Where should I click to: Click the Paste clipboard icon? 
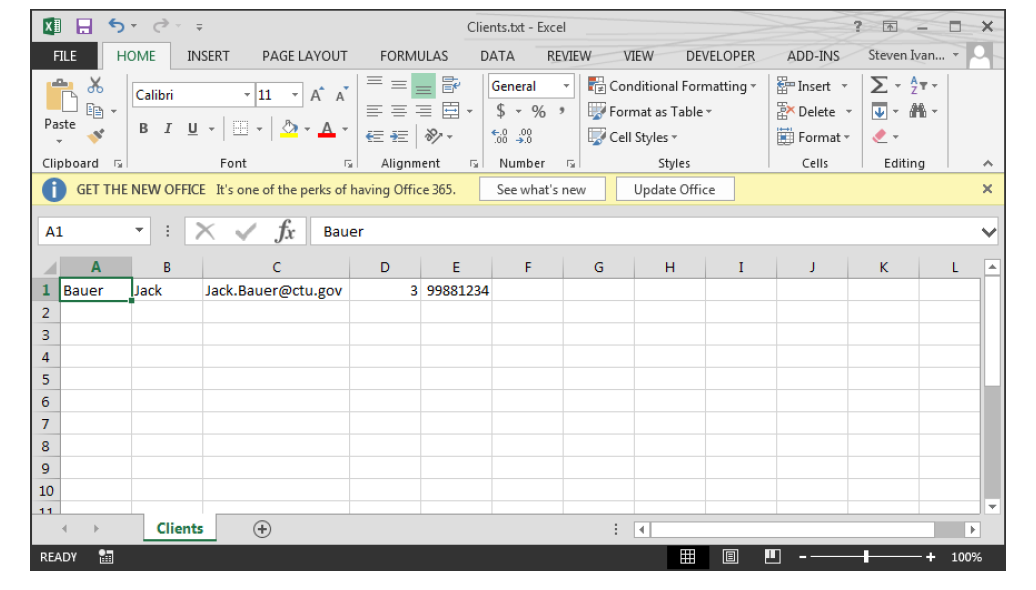click(61, 96)
